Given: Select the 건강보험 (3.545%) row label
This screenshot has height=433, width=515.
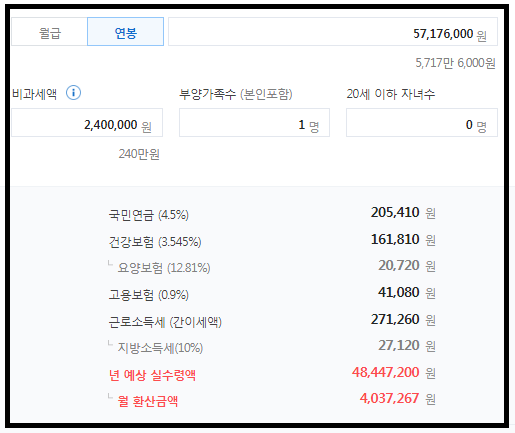Looking at the screenshot, I should click(x=155, y=242).
